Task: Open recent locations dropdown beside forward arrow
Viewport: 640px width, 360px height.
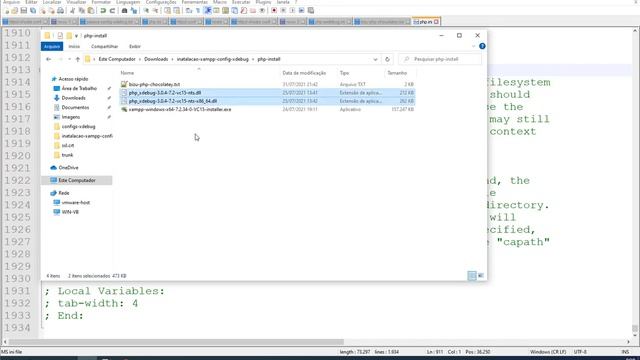Action: pos(69,59)
